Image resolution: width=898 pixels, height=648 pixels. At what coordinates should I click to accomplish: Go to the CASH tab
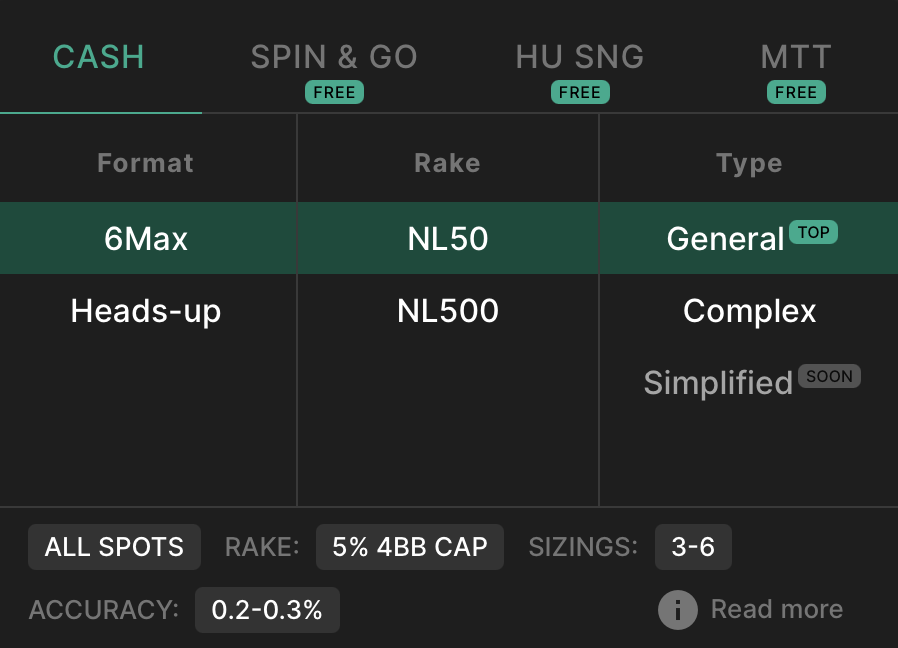(99, 57)
